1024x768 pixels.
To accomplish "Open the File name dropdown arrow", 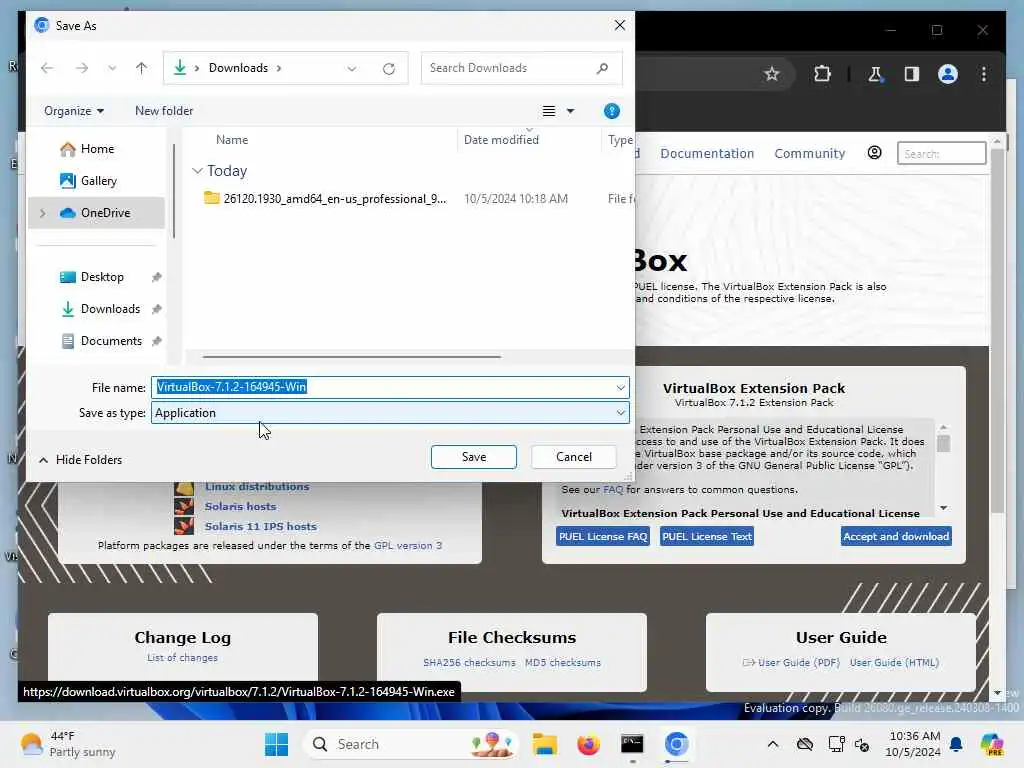I will click(x=620, y=388).
